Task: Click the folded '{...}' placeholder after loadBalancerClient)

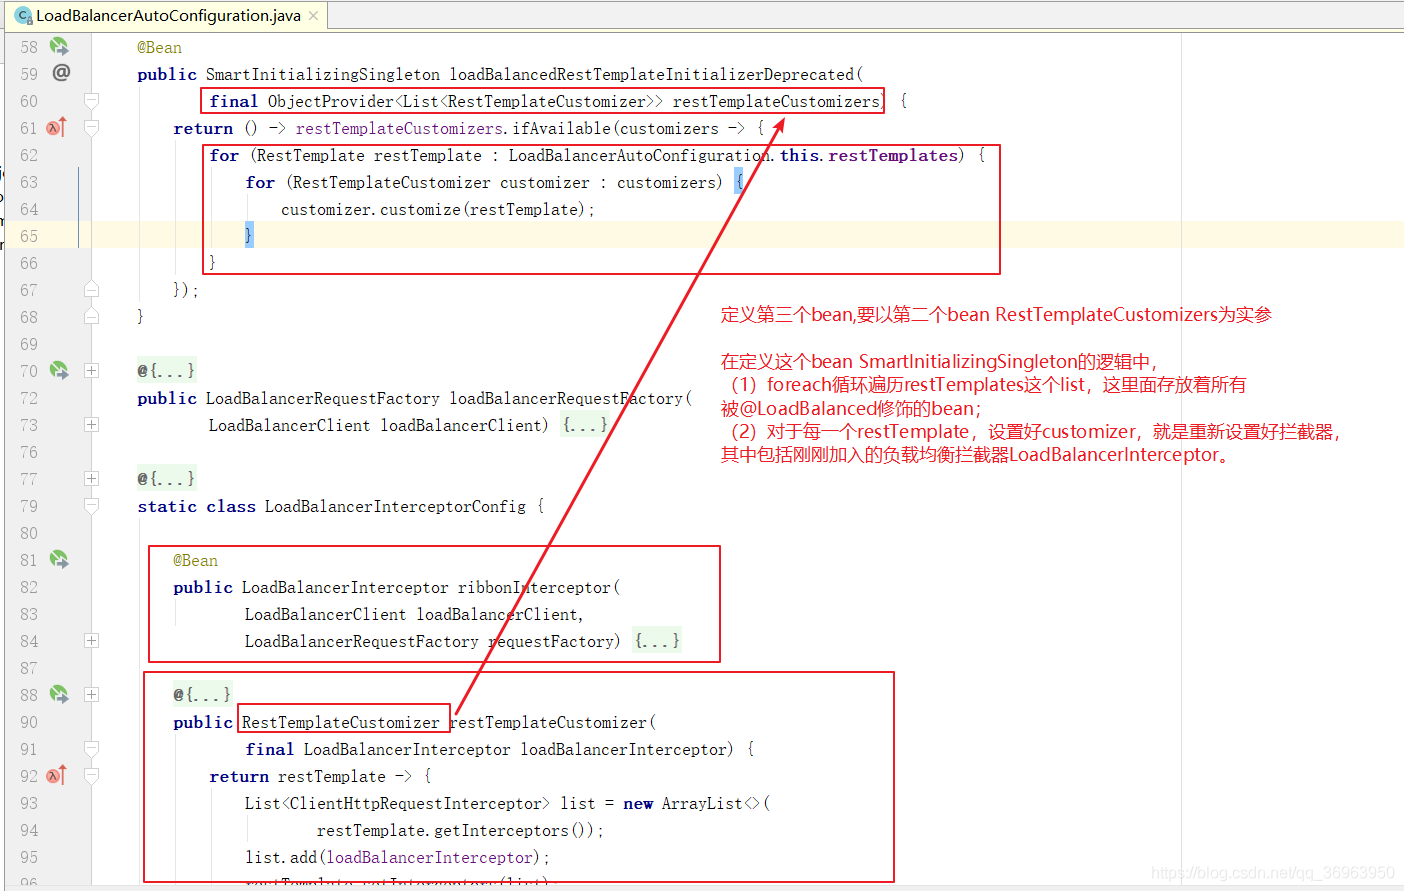Action: (x=585, y=424)
